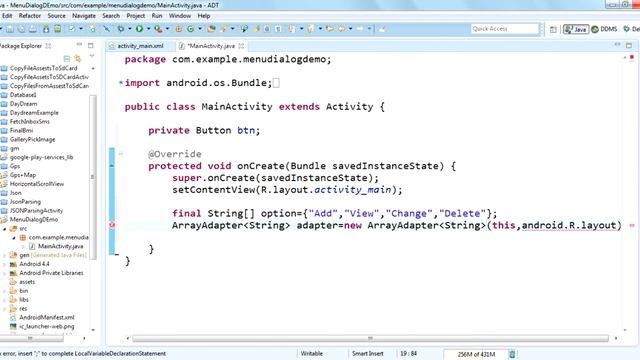The image size is (640, 360).
Task: Select the assets folder
Action: [27, 282]
